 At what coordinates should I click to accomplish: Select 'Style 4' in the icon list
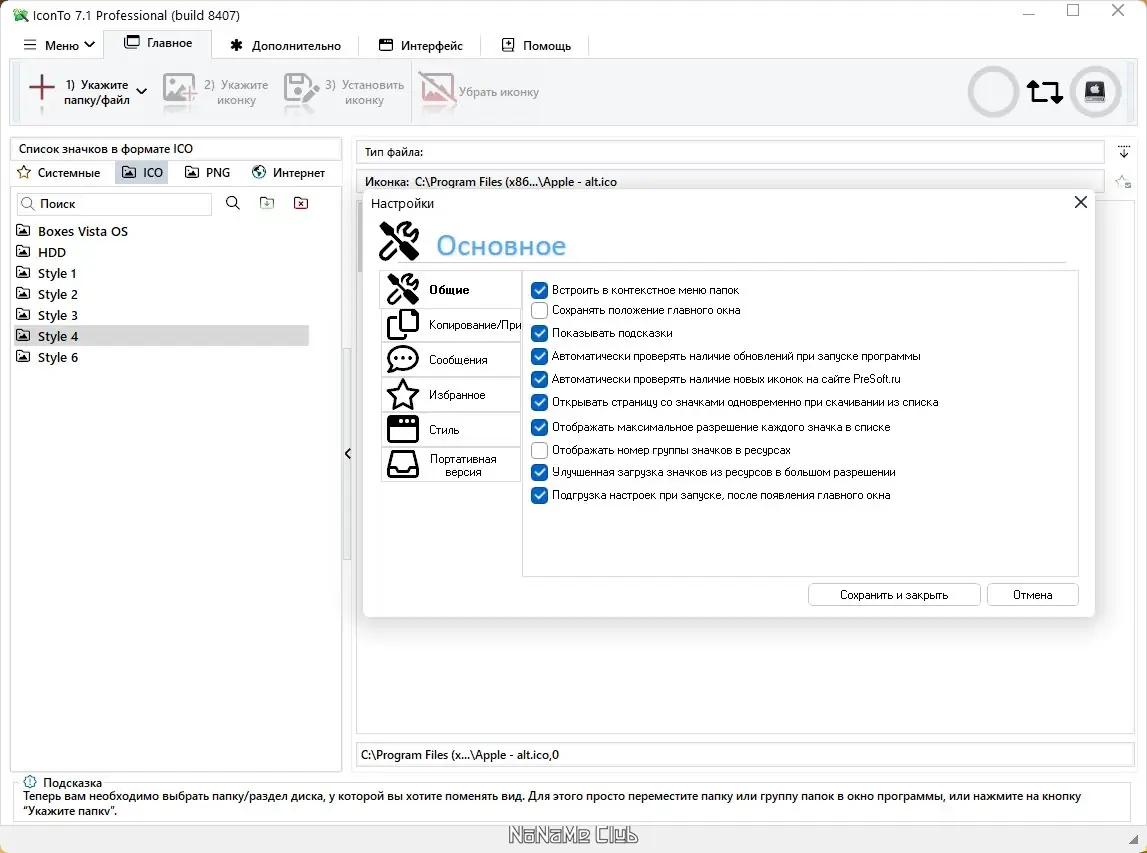(x=162, y=336)
